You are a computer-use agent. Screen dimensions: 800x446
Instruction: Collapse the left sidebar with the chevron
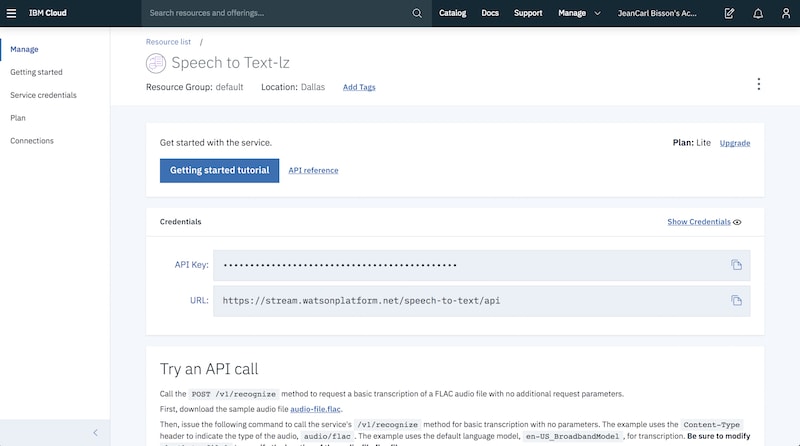95,433
